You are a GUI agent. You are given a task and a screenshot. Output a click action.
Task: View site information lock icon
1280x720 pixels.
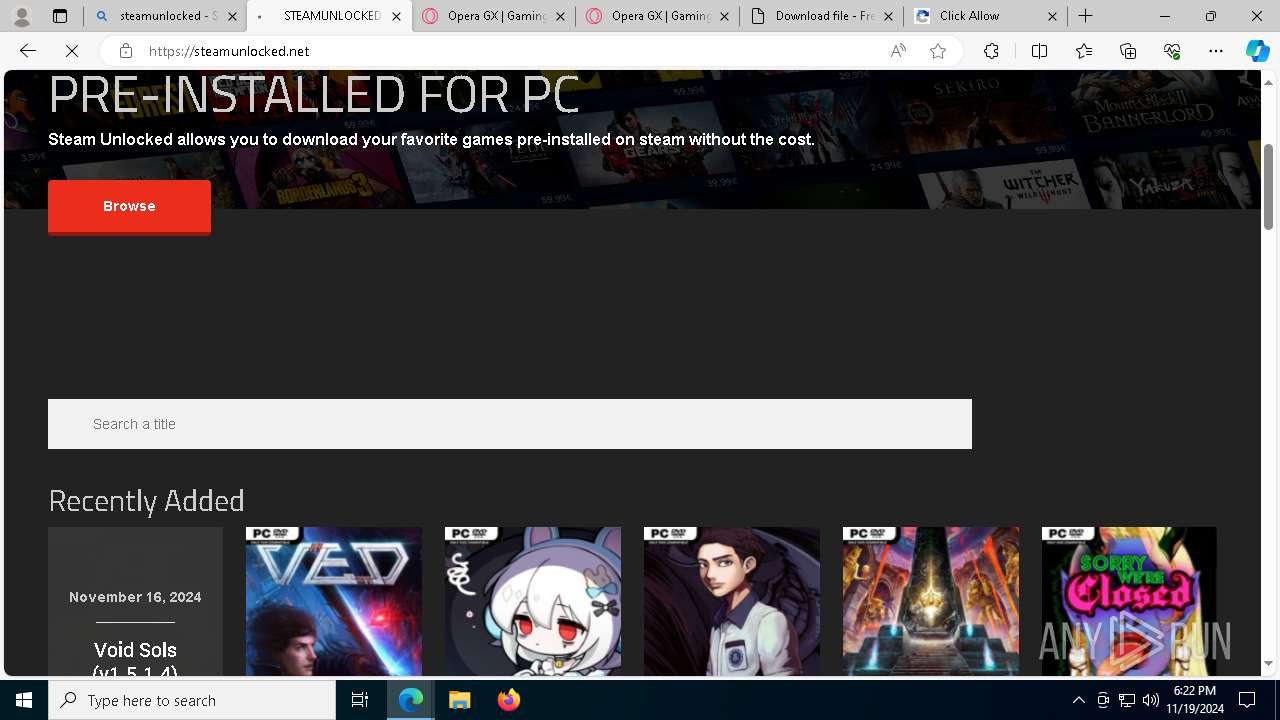point(125,51)
